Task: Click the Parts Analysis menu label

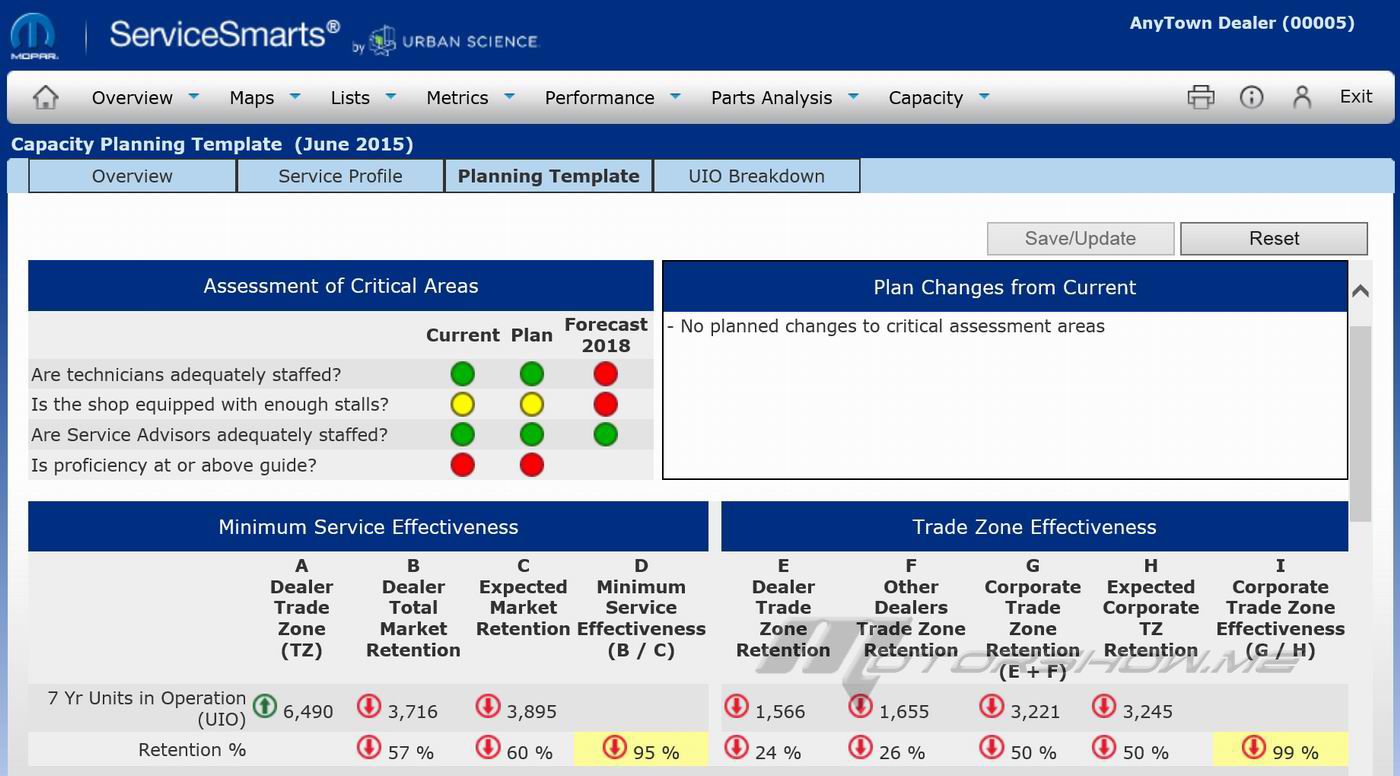Action: (771, 97)
